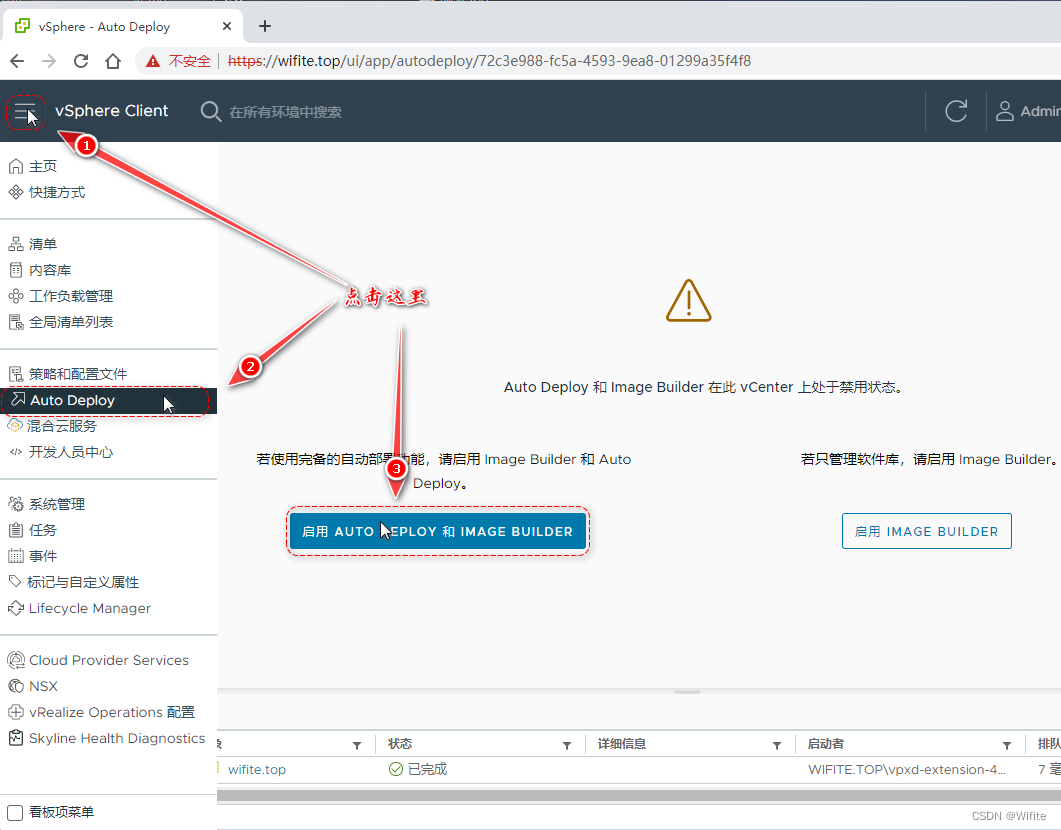1061x830 pixels.
Task: Reload the browser page
Action: 81,61
